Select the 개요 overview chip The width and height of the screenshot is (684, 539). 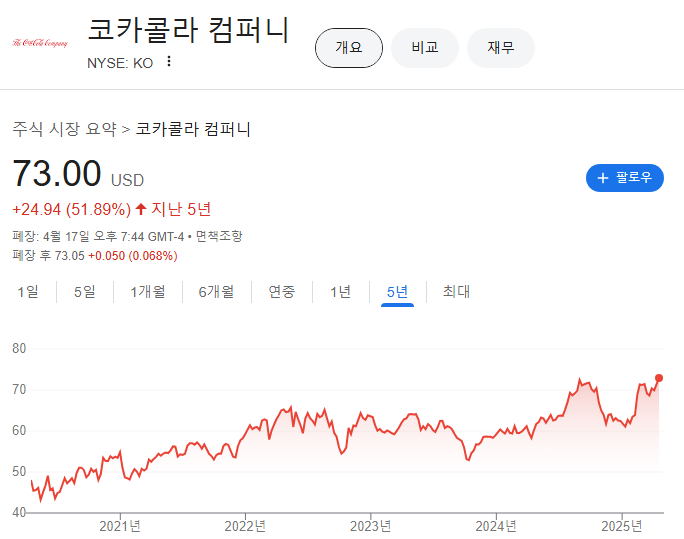point(349,48)
